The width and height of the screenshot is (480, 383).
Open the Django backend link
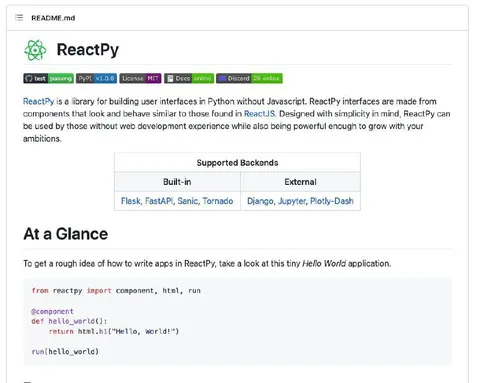tap(261, 201)
